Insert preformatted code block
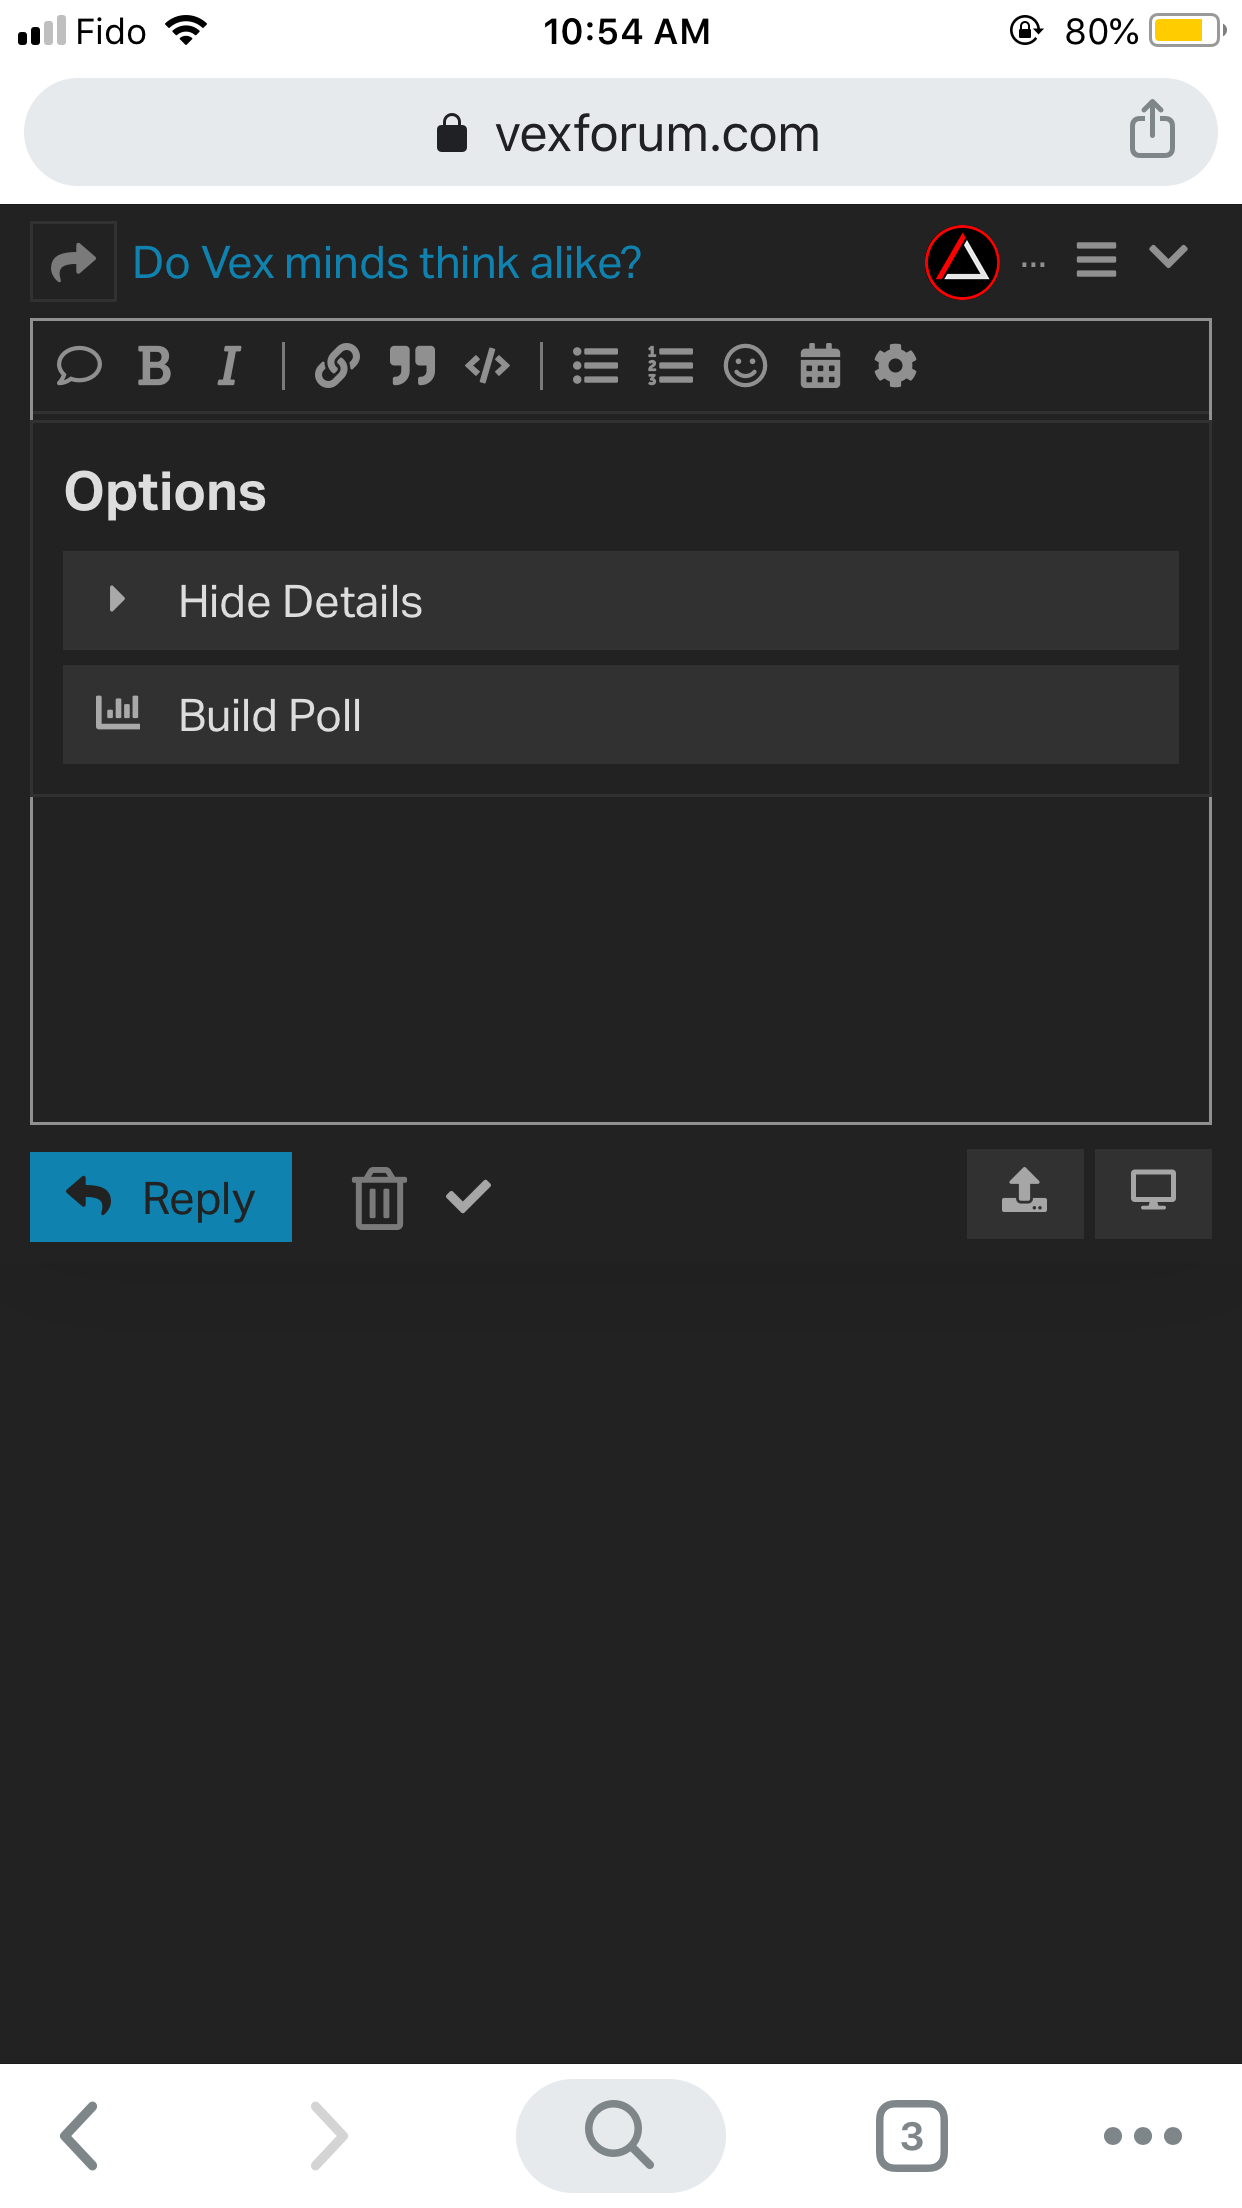This screenshot has width=1242, height=2208. coord(487,366)
